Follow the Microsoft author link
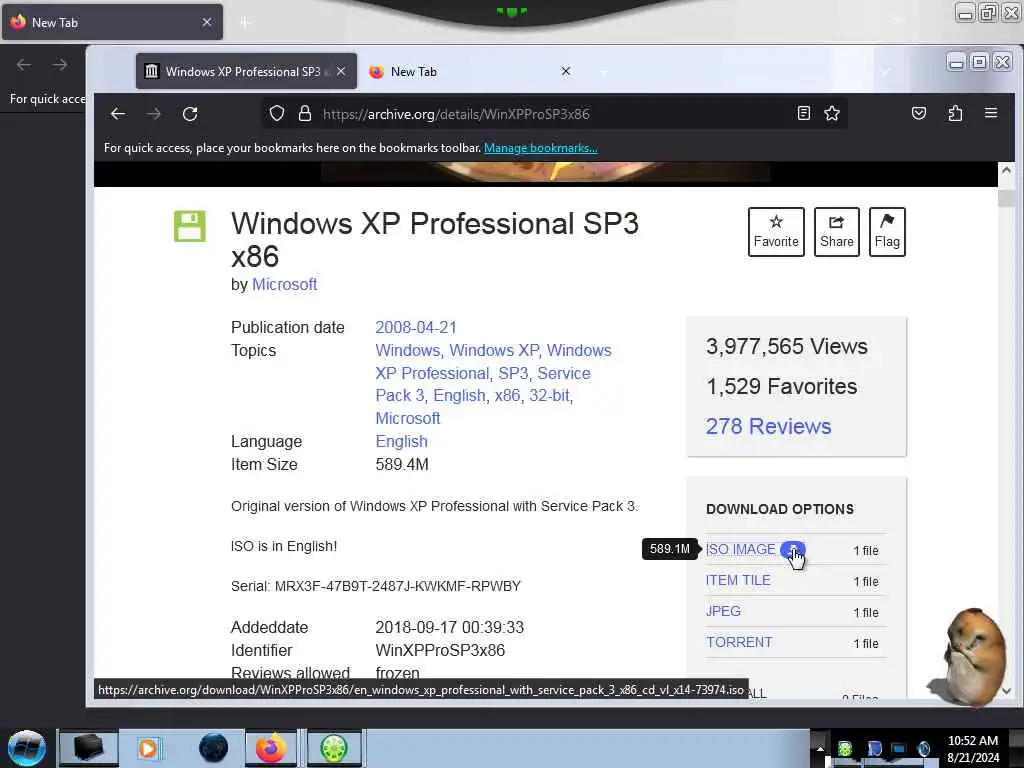The width and height of the screenshot is (1024, 768). coord(284,285)
